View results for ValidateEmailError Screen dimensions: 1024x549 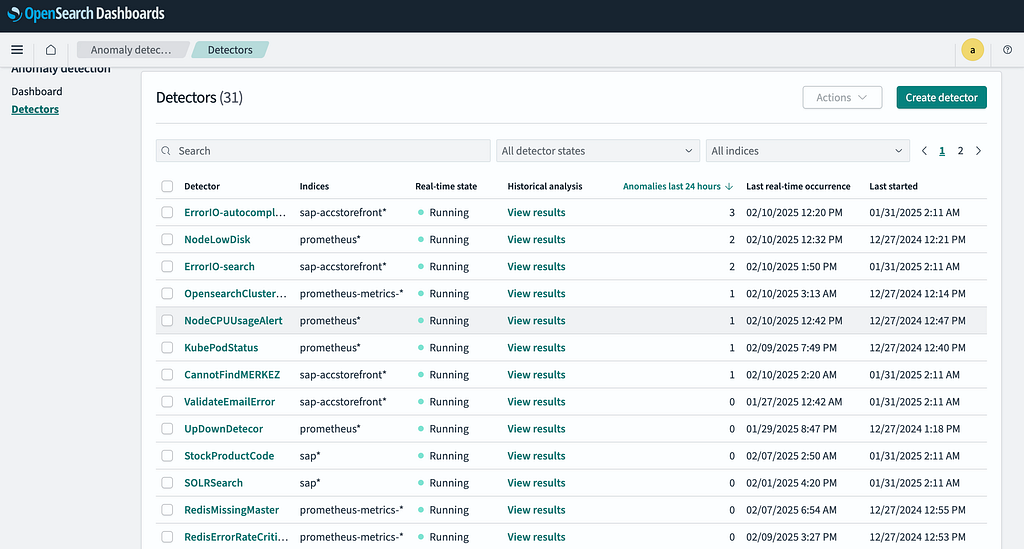click(536, 402)
